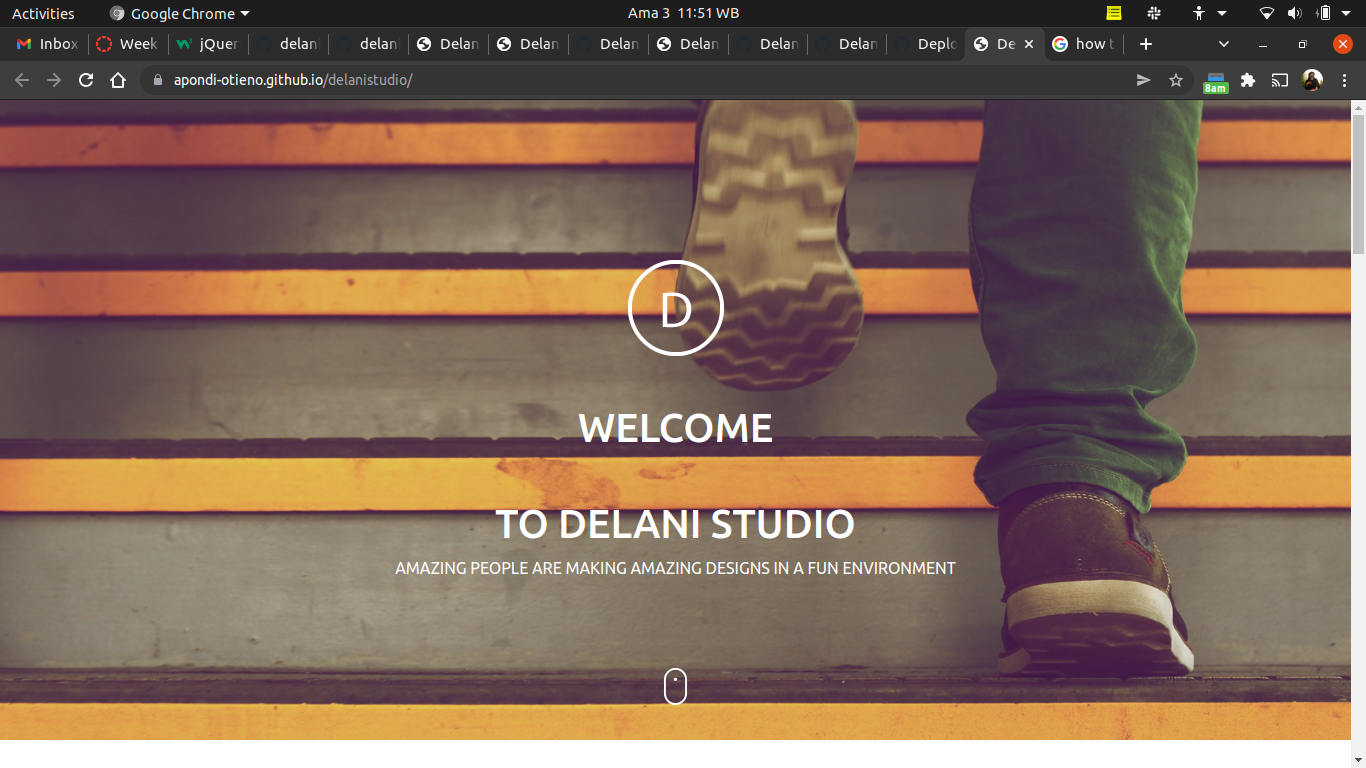Open the yellow notes icon in top bar

coord(1112,13)
